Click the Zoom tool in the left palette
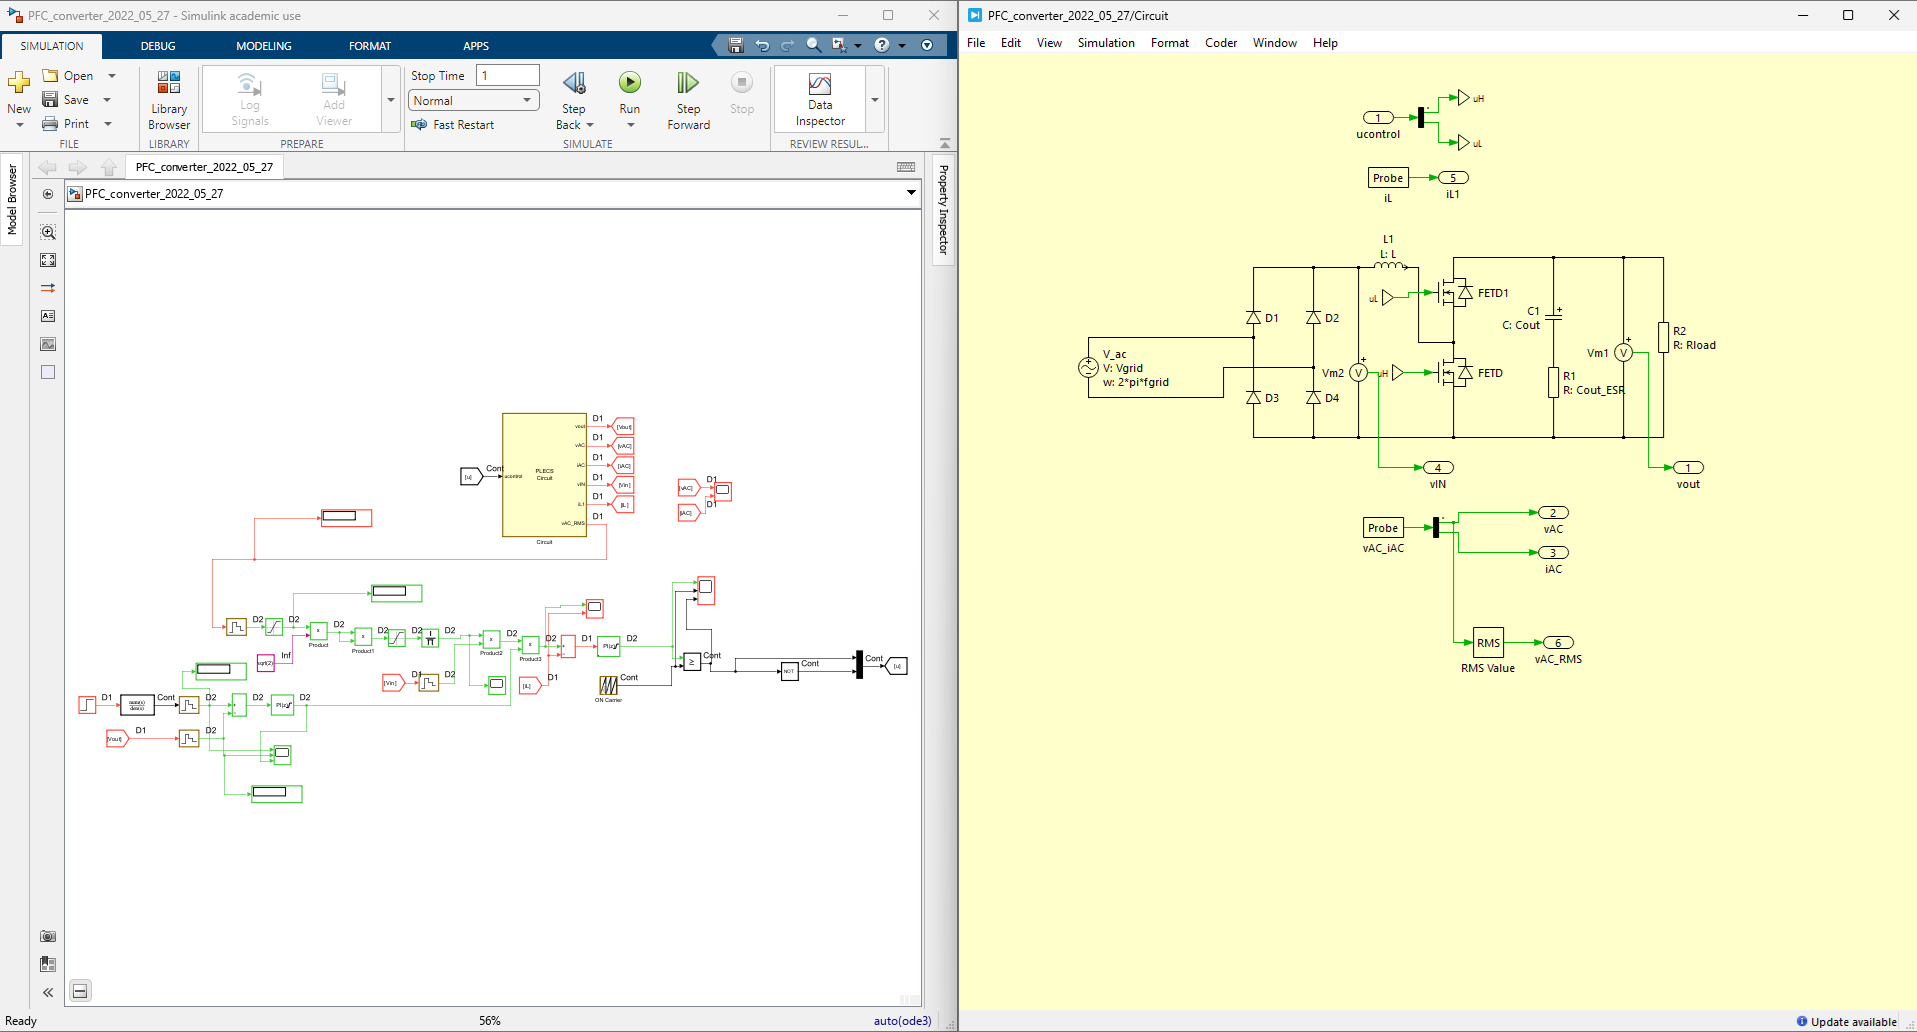 point(48,232)
